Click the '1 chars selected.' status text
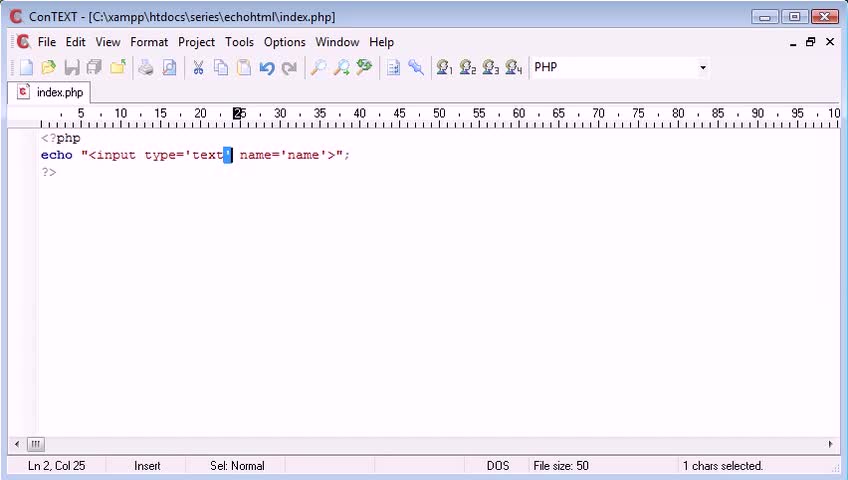 [x=723, y=465]
